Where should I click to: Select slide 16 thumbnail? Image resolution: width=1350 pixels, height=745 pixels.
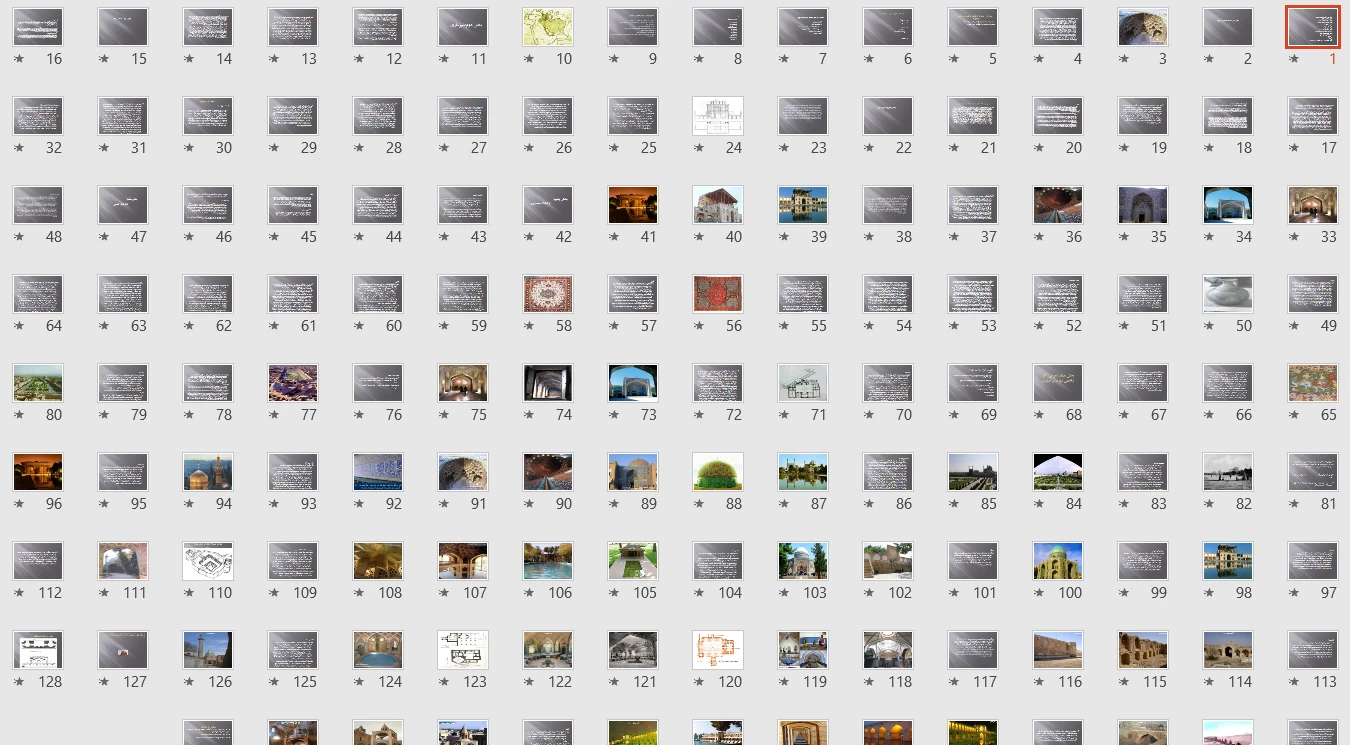38,27
